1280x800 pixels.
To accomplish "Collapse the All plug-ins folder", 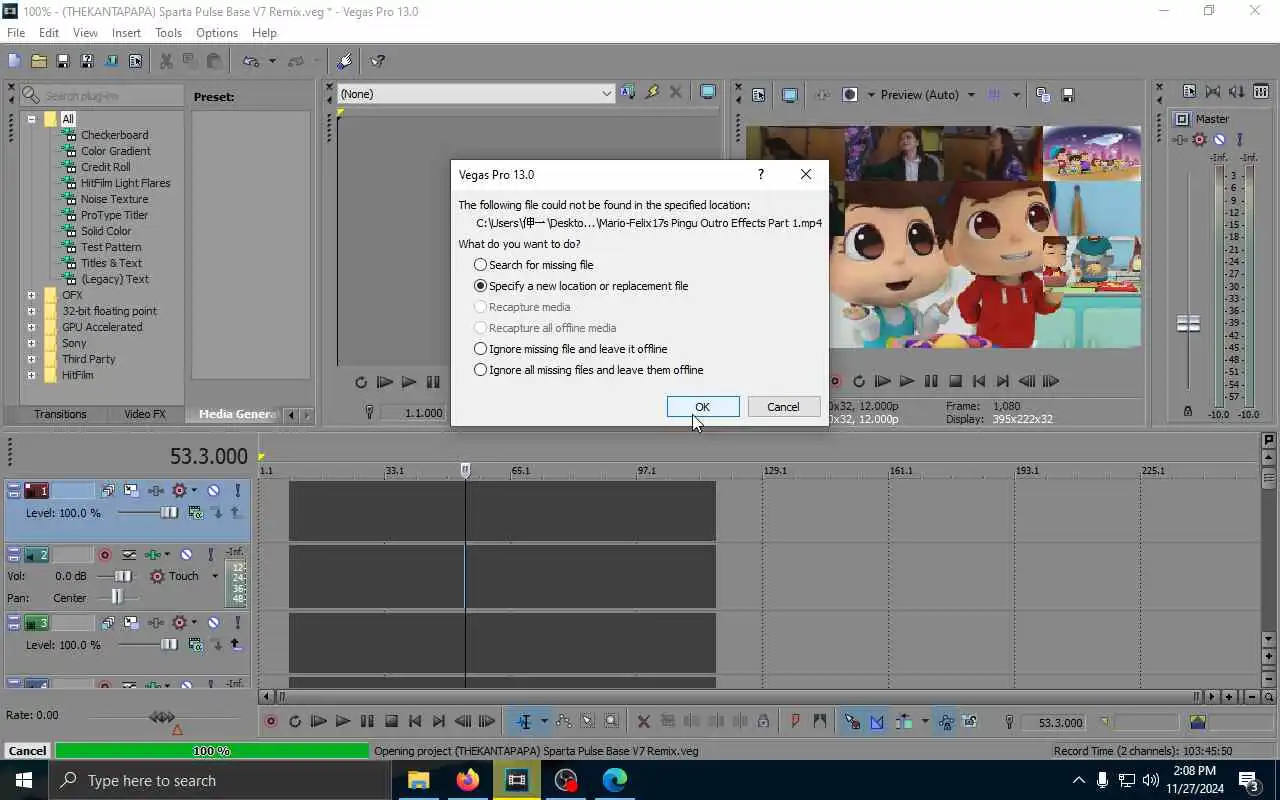I will pyautogui.click(x=31, y=119).
